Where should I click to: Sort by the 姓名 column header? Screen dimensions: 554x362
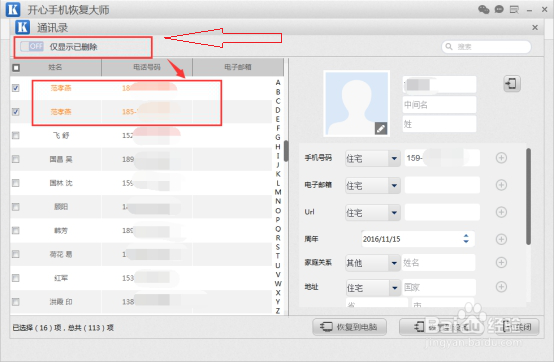[x=55, y=67]
